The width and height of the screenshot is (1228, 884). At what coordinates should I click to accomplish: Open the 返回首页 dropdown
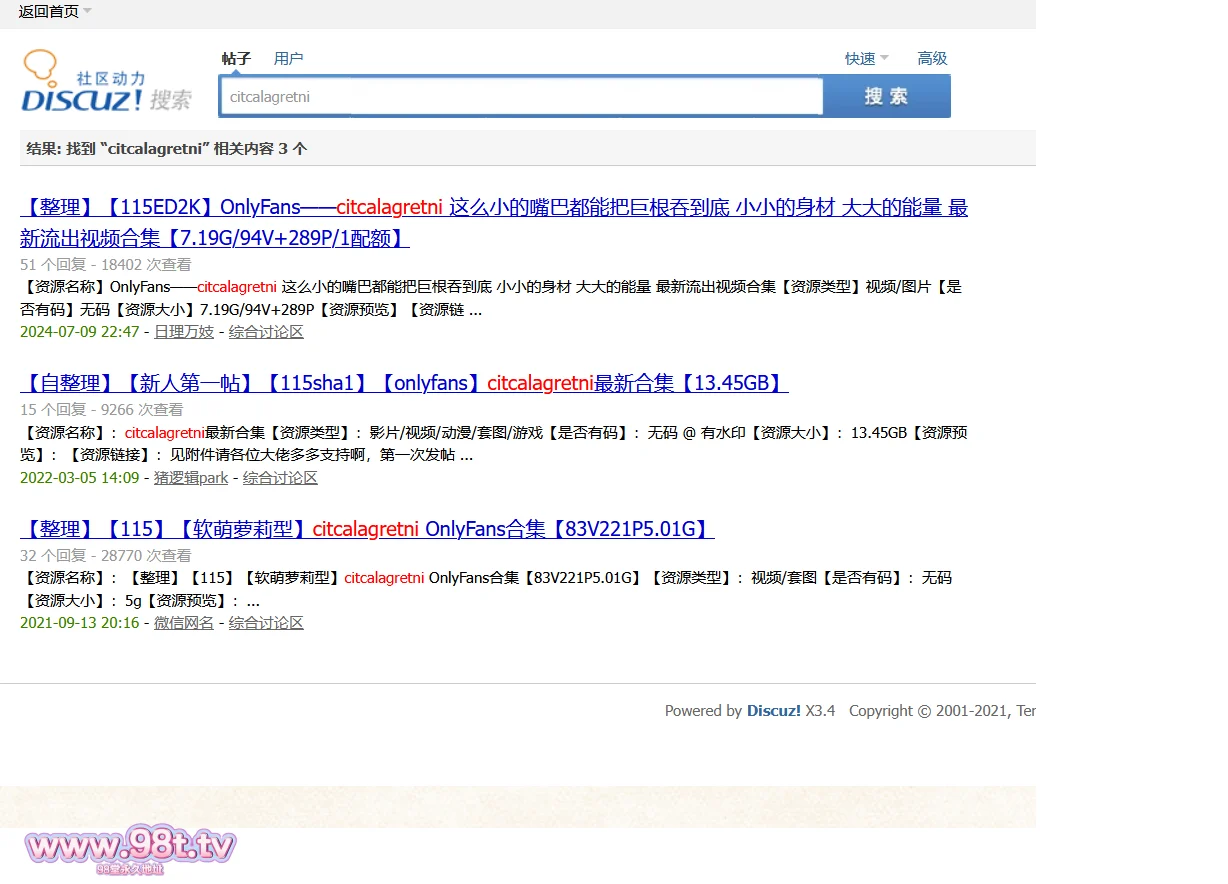pos(55,12)
